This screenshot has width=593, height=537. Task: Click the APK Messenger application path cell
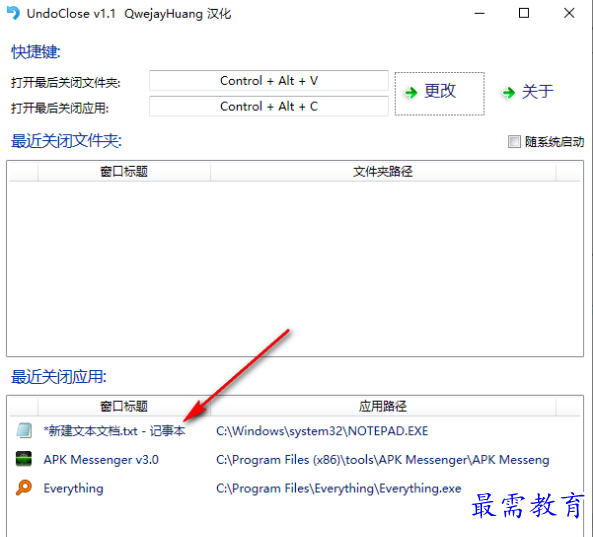point(383,459)
